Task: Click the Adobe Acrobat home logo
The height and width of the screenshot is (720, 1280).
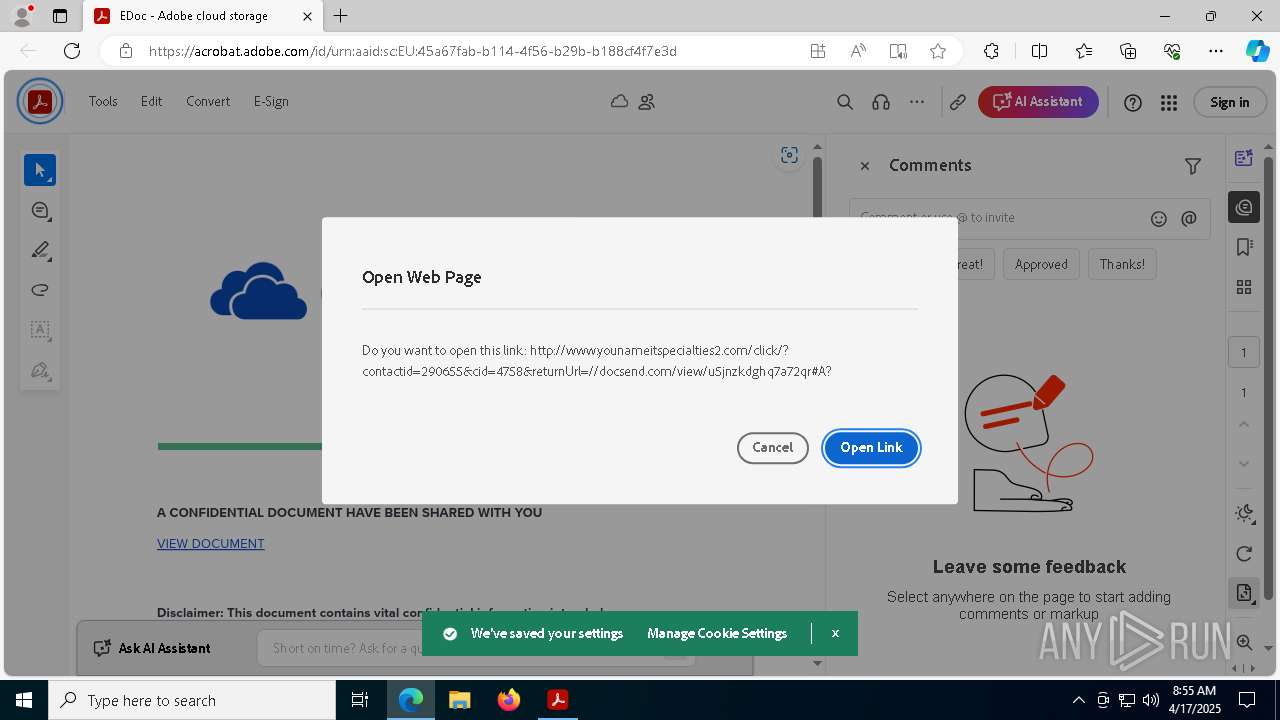Action: [x=40, y=101]
